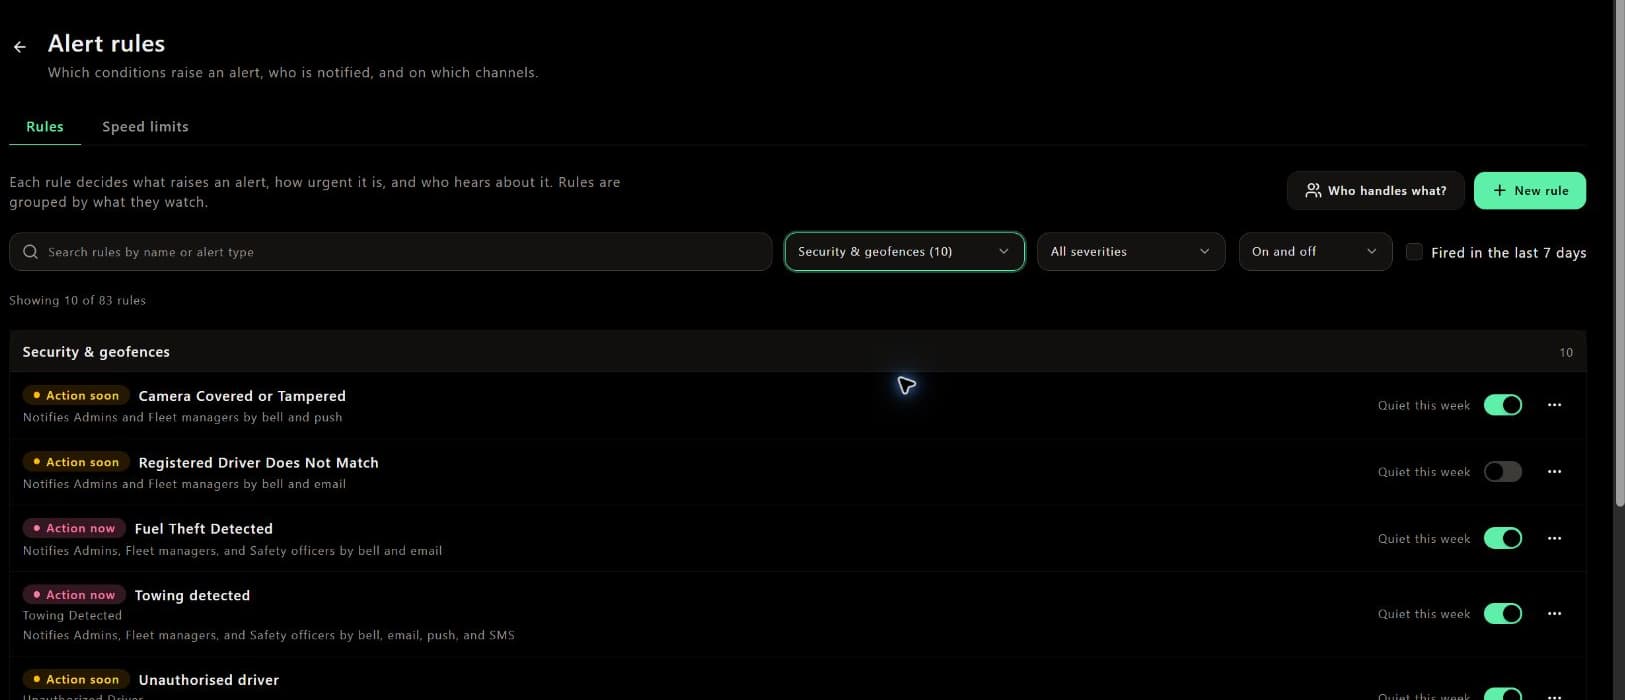
Task: Enable the Registered Driver Does Not Match rule
Action: (x=1502, y=471)
